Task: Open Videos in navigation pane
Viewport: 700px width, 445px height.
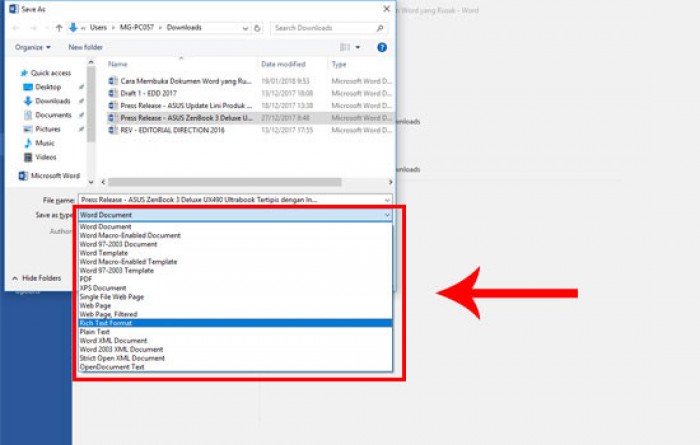Action: [46, 157]
